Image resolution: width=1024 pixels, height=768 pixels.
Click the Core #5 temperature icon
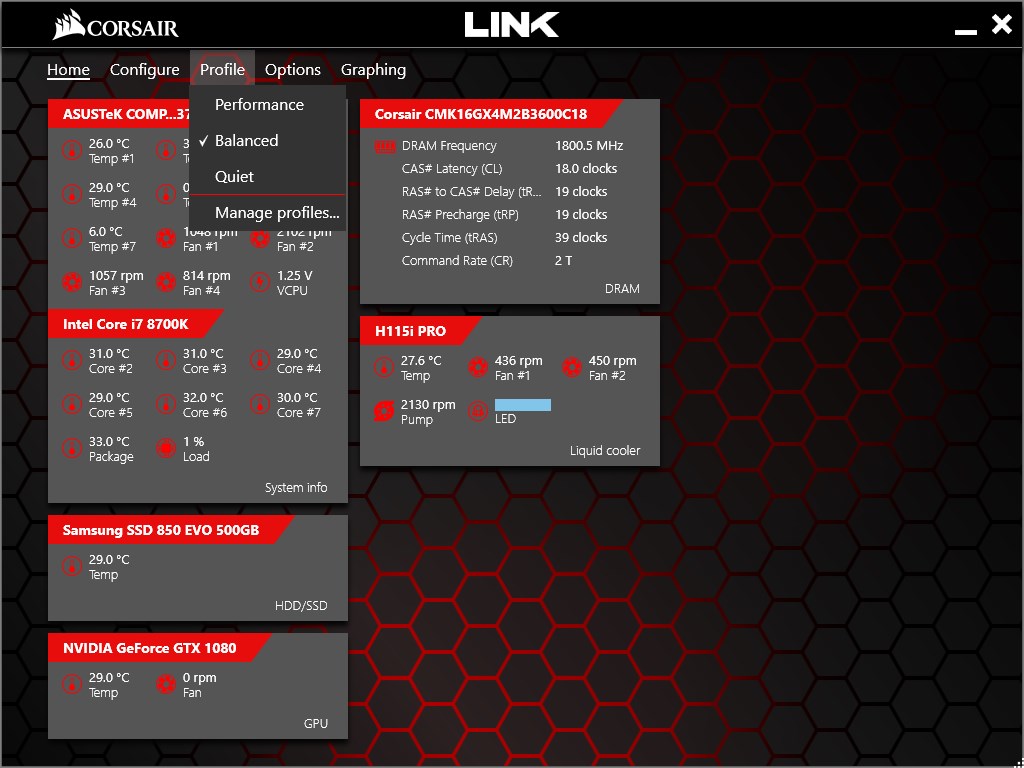[x=72, y=404]
